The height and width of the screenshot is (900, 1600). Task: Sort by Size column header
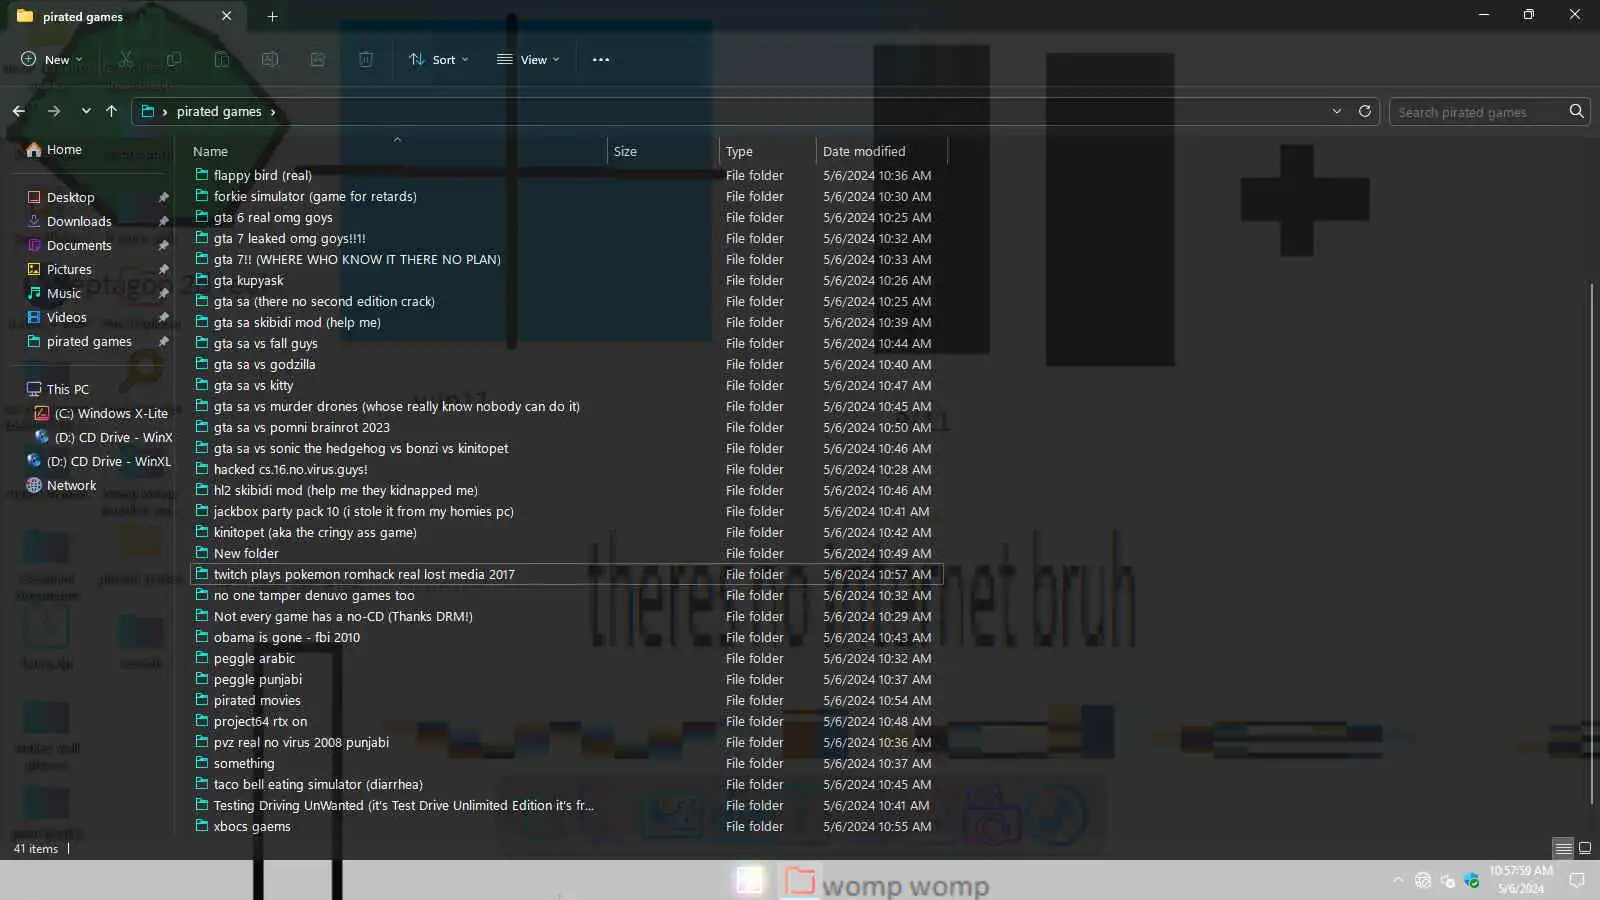point(663,151)
